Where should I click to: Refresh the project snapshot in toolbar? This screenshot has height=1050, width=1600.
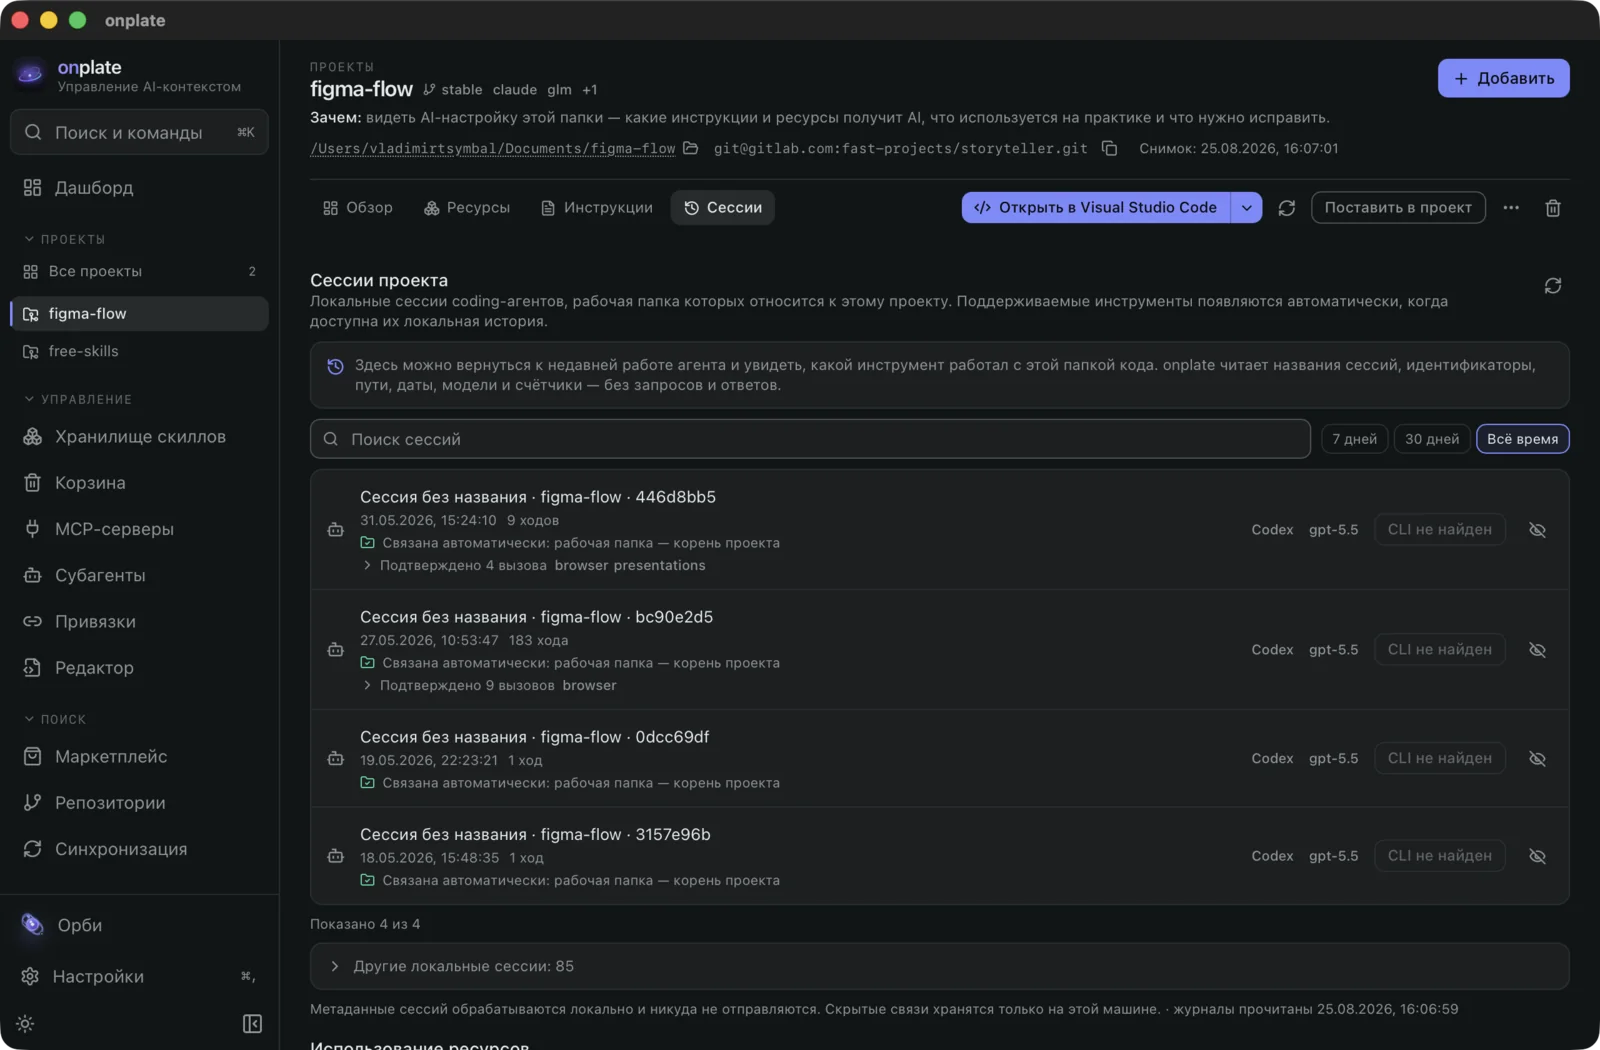(x=1287, y=208)
